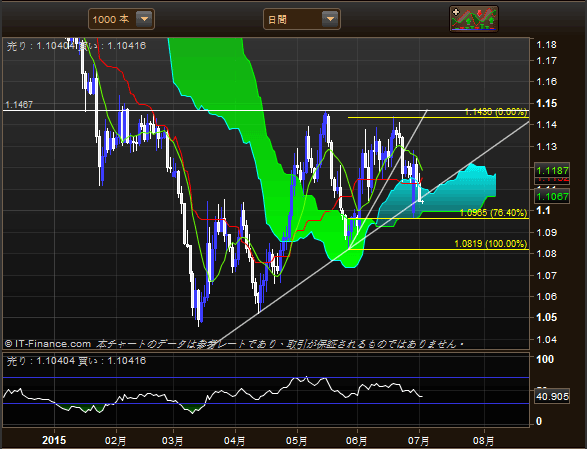Click the IT-Finance.com copyright text

(48, 344)
